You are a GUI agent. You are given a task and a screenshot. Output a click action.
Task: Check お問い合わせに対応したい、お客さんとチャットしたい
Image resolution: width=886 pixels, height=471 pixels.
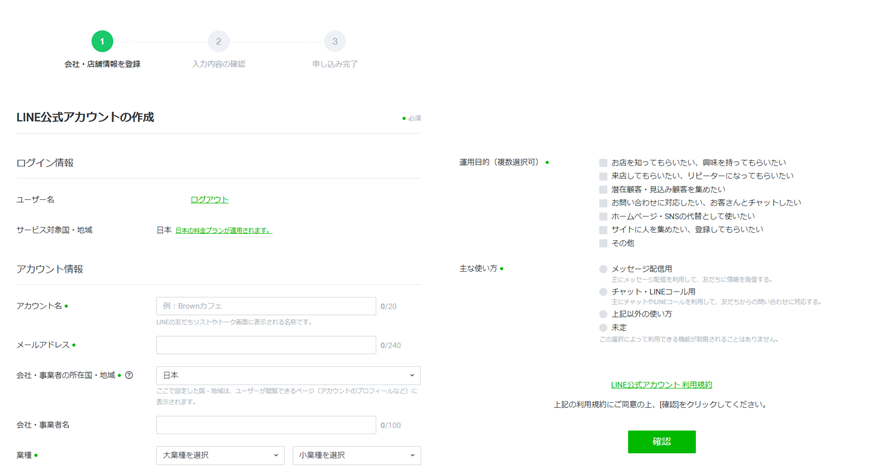[x=603, y=203]
